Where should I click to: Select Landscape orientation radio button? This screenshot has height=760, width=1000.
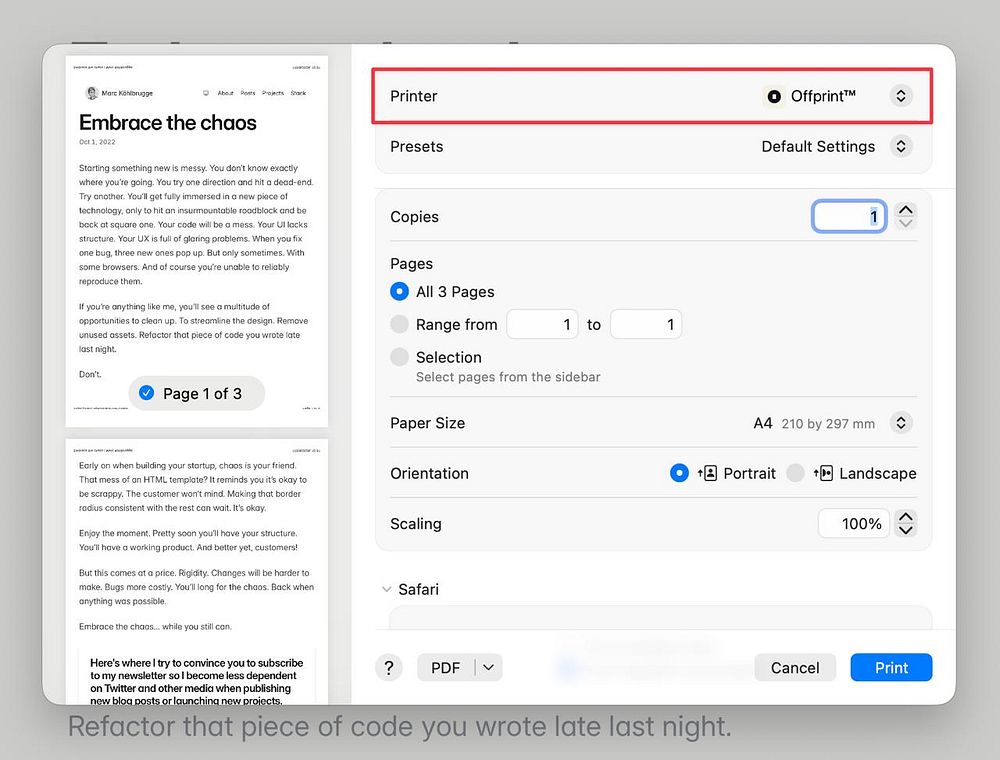pyautogui.click(x=795, y=473)
